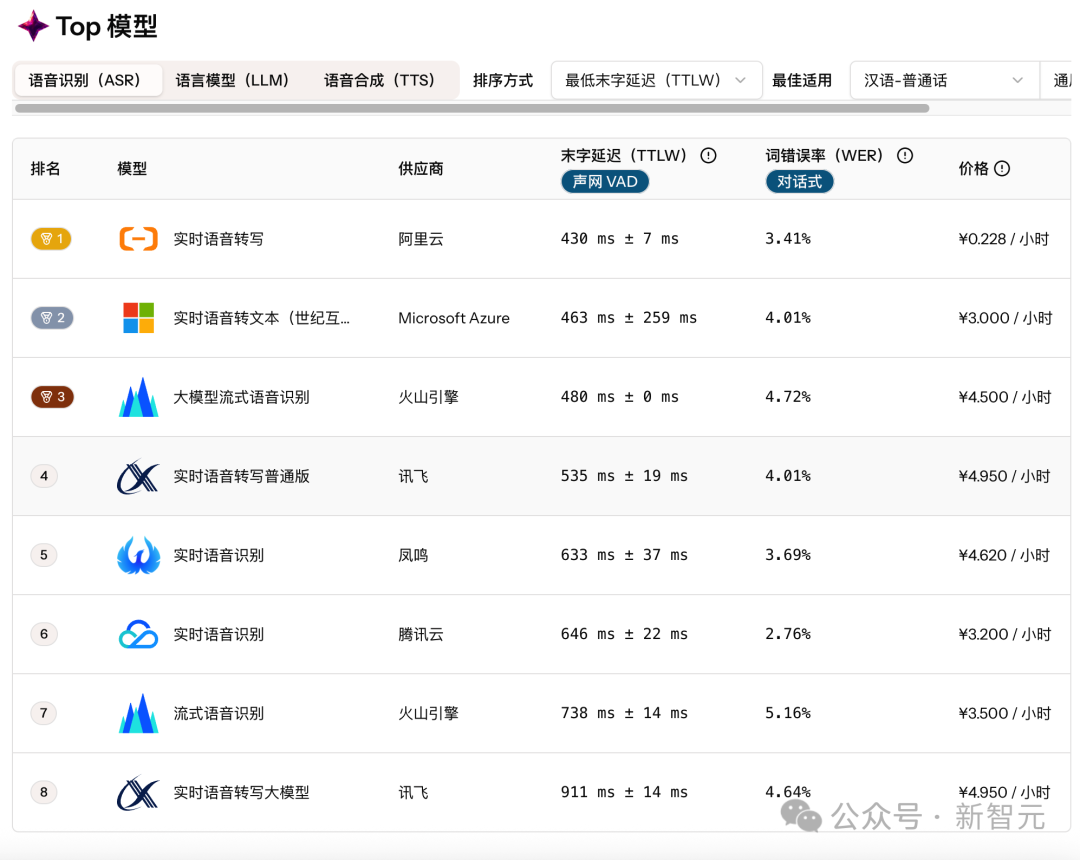The width and height of the screenshot is (1080, 860).
Task: Select the 阿里云 vendor logo
Action: point(138,238)
